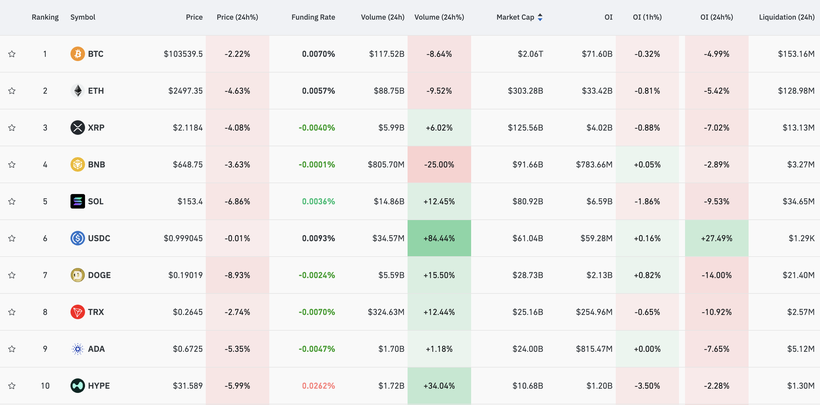
Task: Toggle the favorite star for ETH
Action: 12,91
